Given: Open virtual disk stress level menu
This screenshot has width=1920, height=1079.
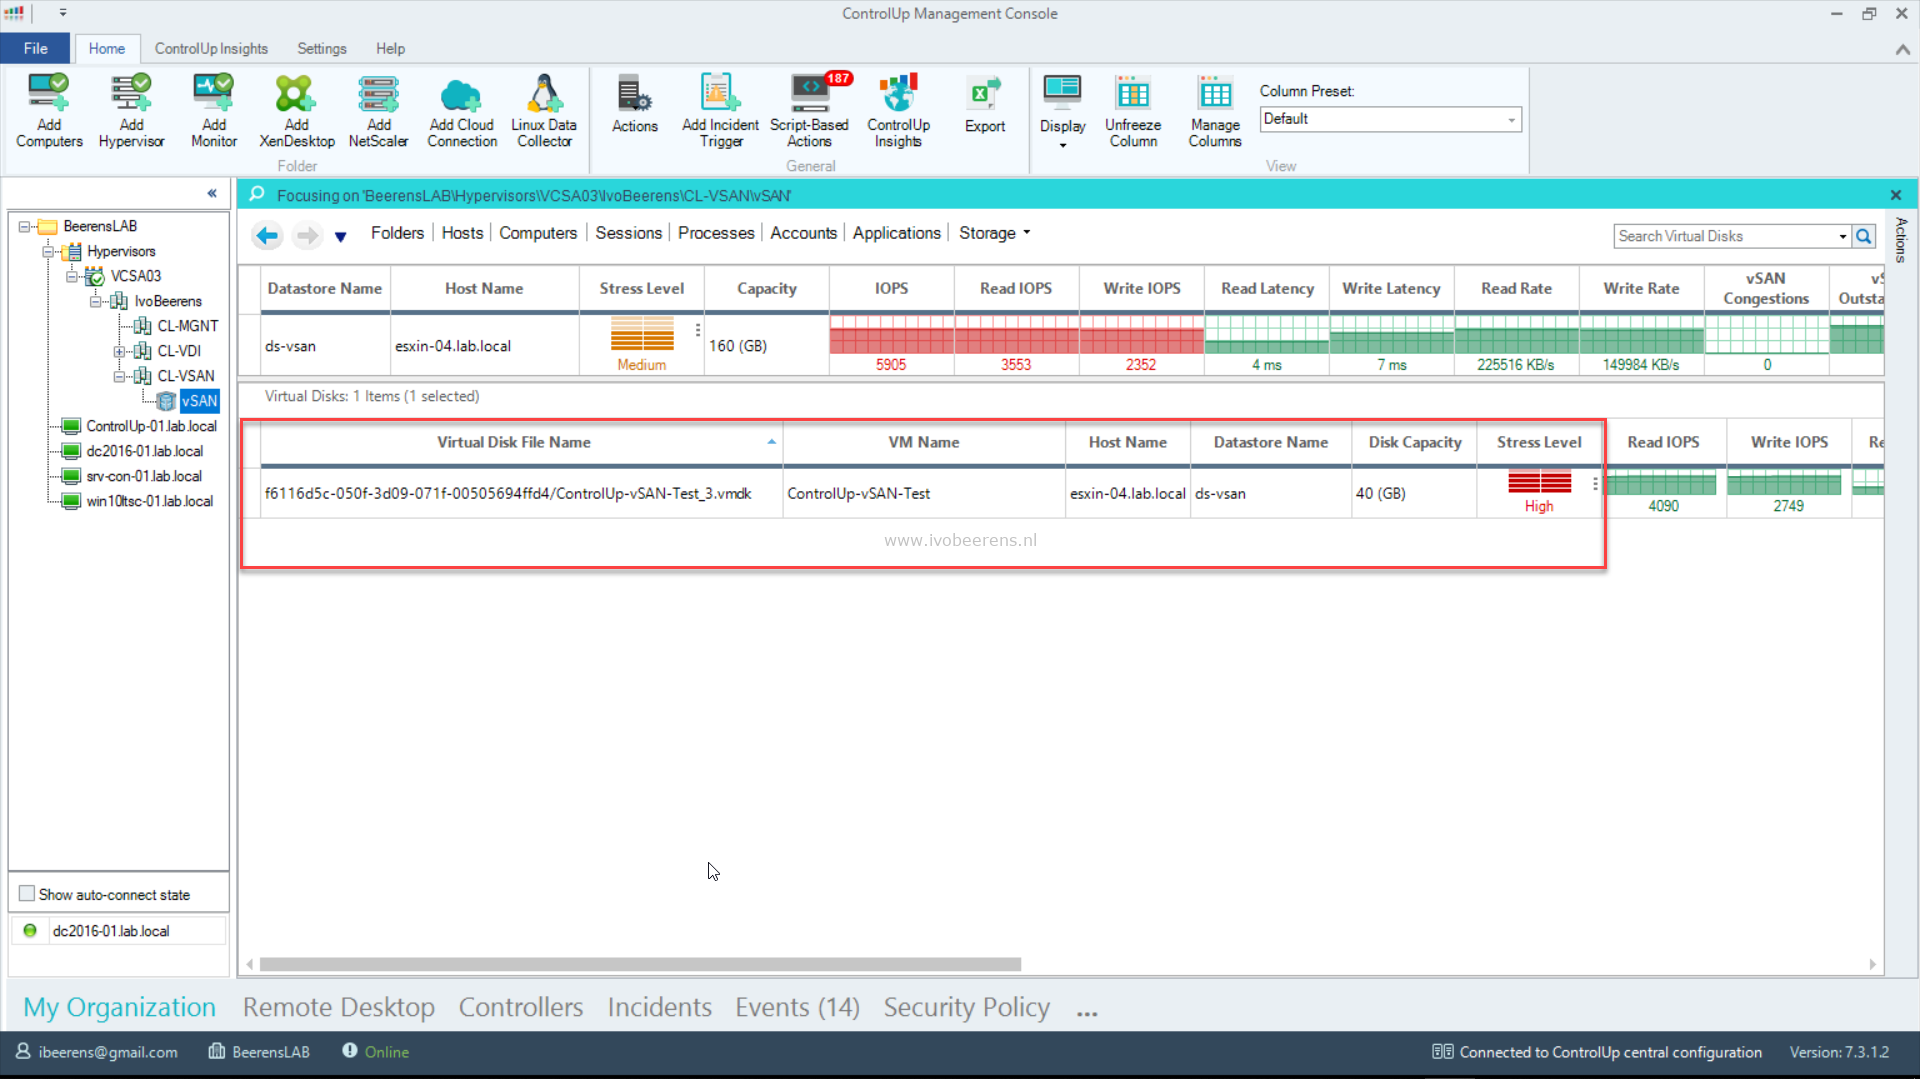Looking at the screenshot, I should 1595,484.
